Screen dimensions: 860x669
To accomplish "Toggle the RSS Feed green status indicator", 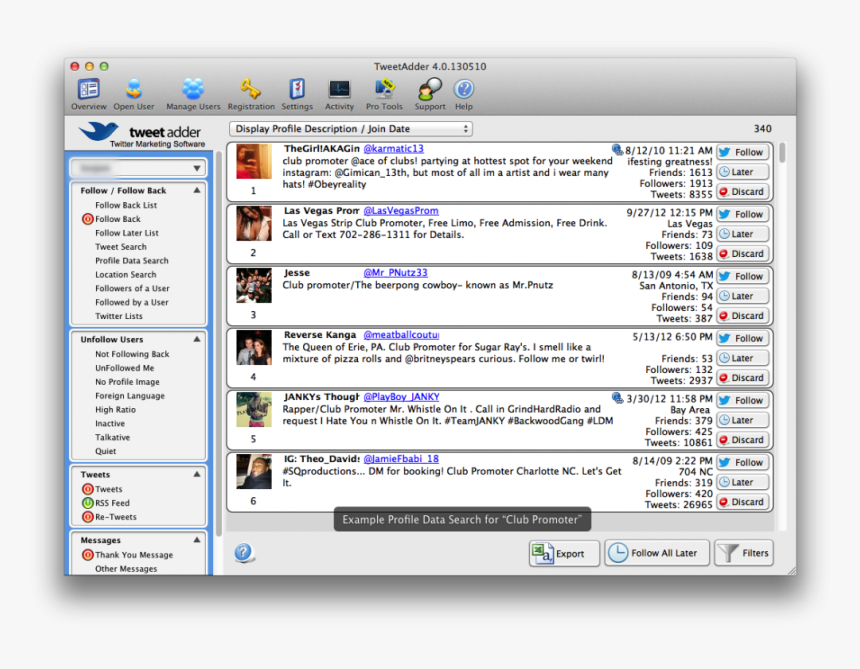I will tap(87, 503).
